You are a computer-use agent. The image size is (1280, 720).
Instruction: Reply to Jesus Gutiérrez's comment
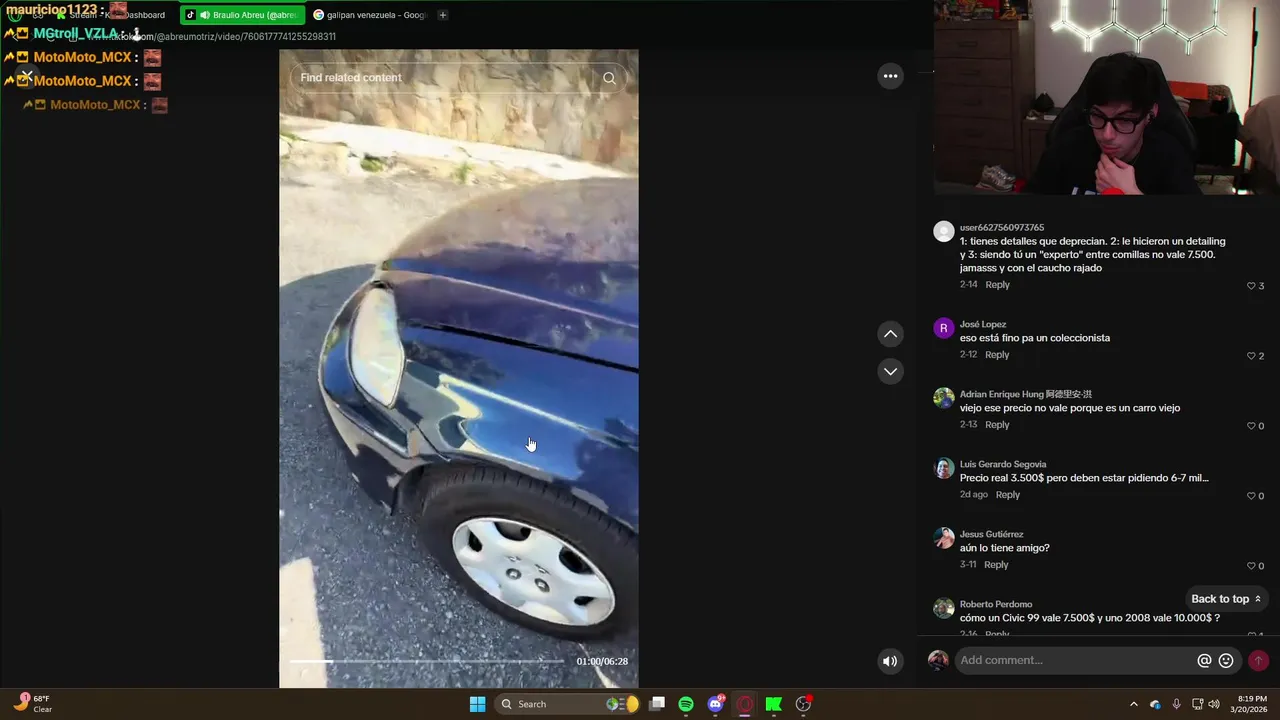tap(996, 565)
